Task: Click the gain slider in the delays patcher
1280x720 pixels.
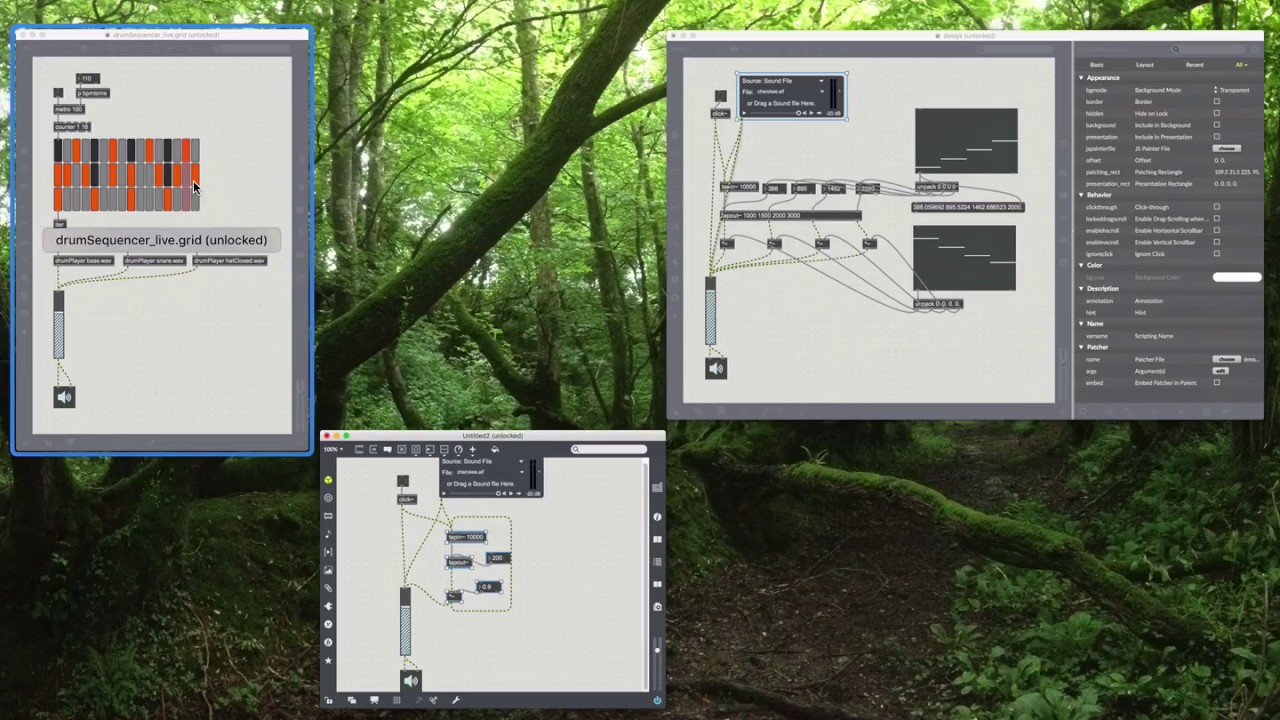Action: (x=710, y=311)
